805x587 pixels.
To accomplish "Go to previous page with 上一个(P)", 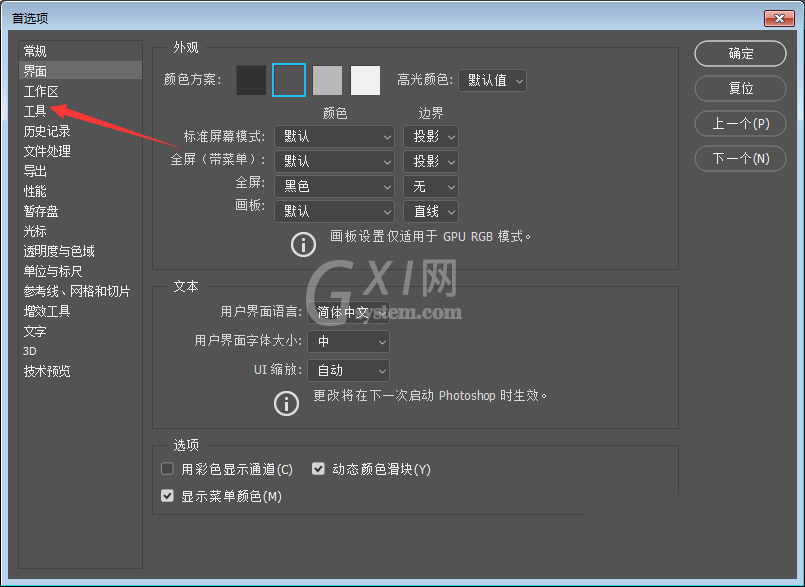I will pos(740,123).
